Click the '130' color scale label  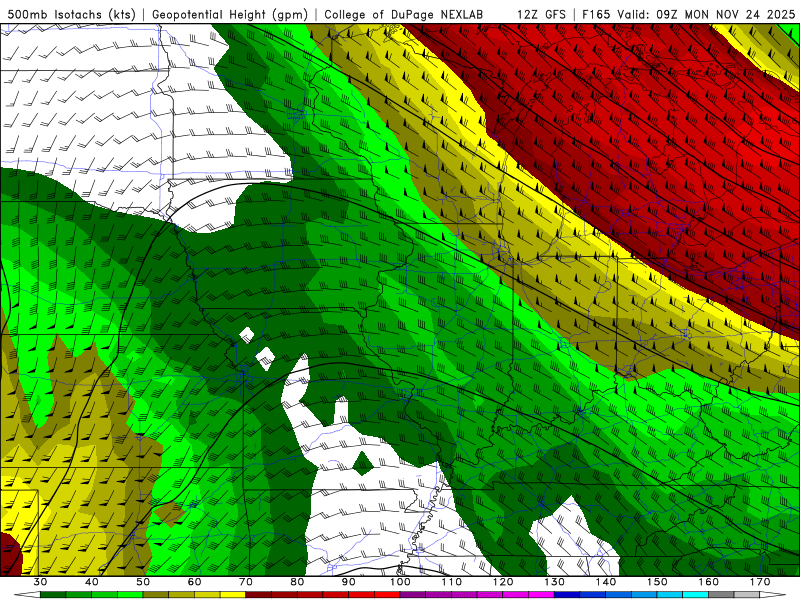(x=555, y=582)
